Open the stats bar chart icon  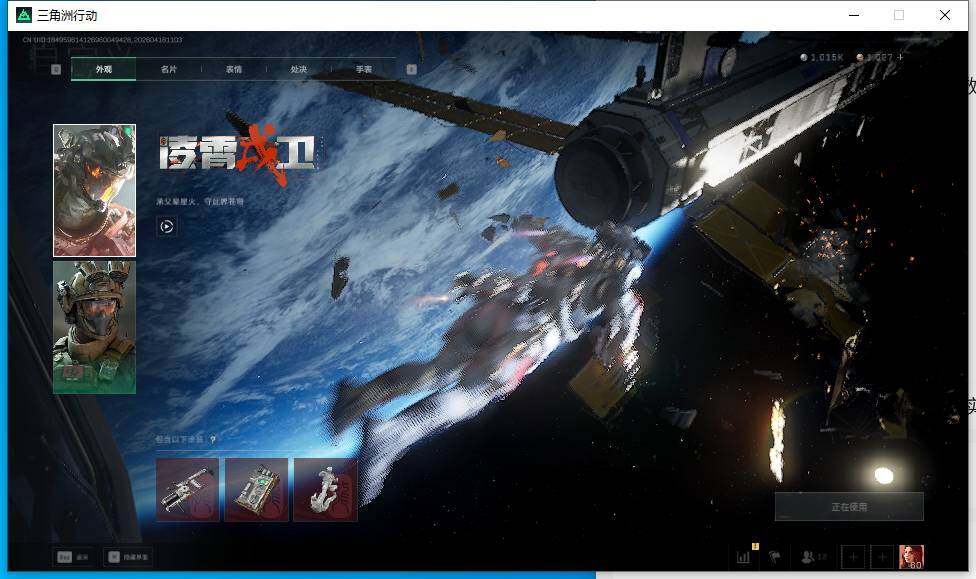(743, 557)
